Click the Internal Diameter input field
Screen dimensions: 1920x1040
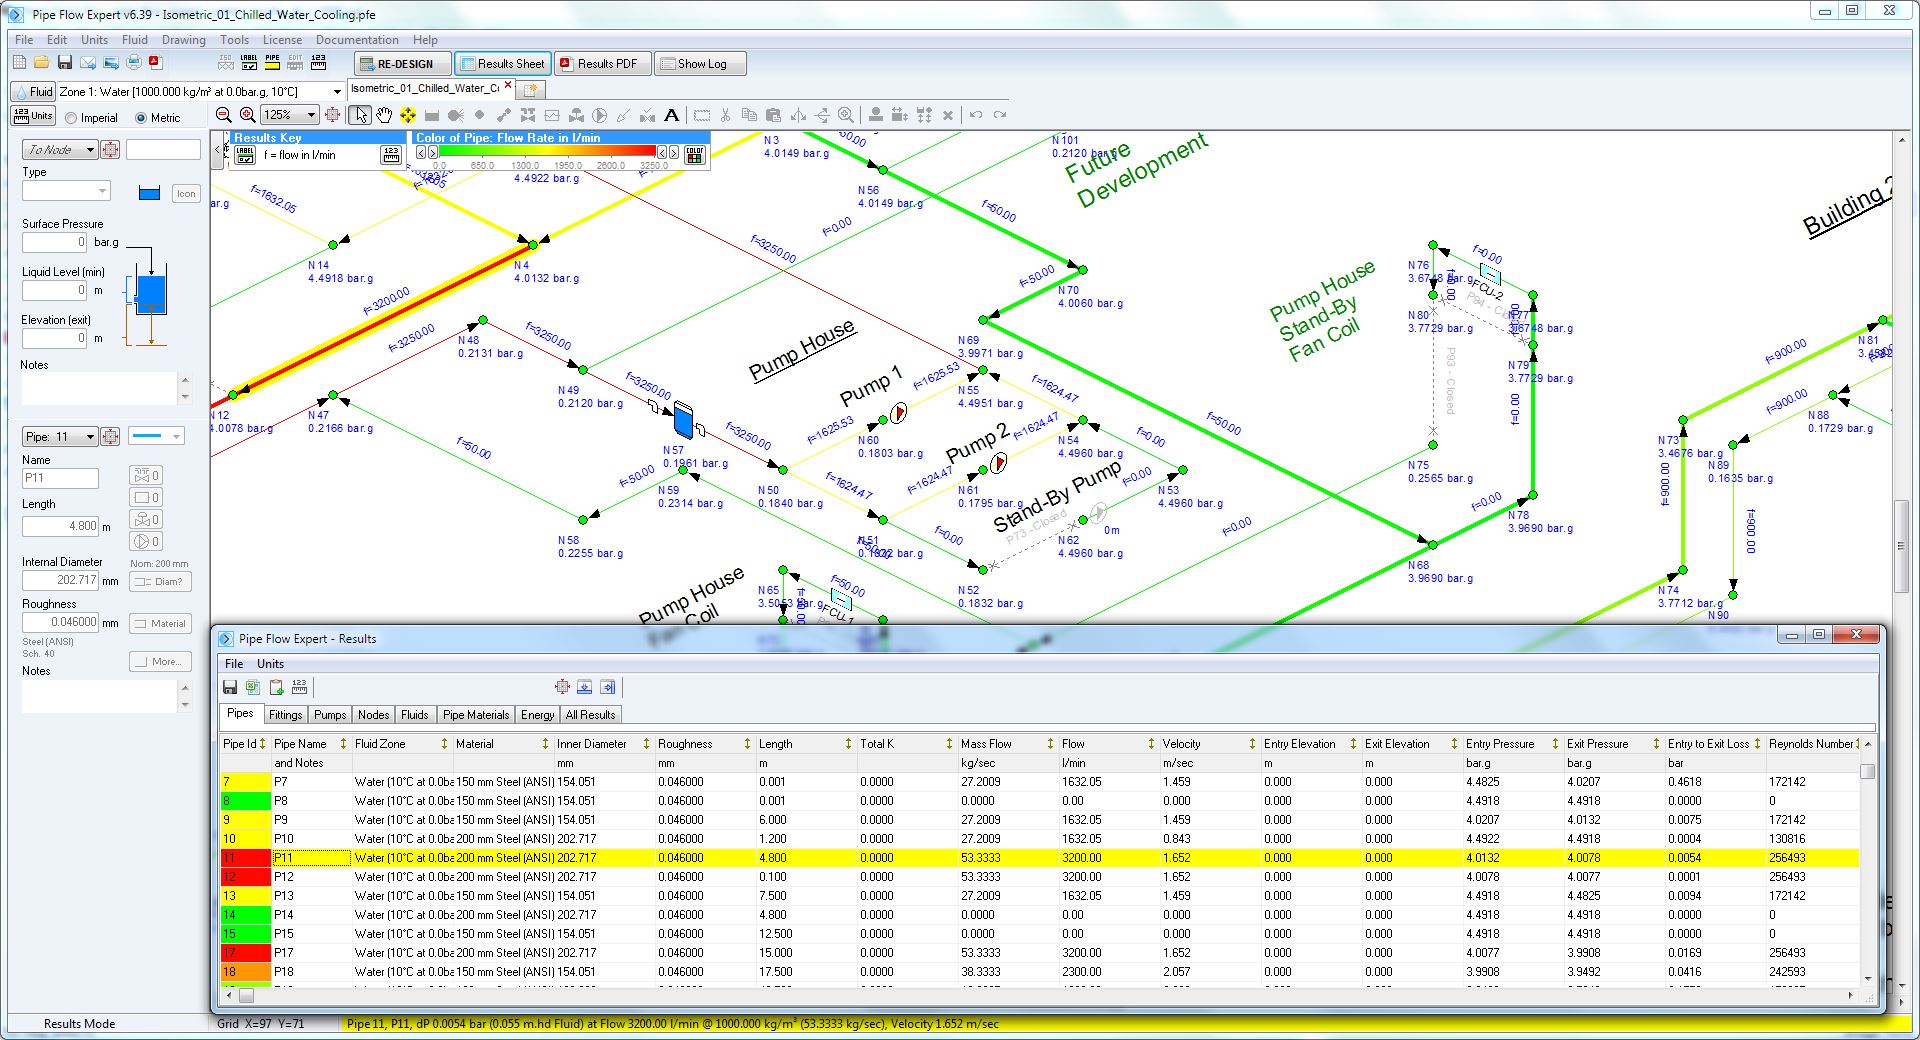click(x=60, y=580)
